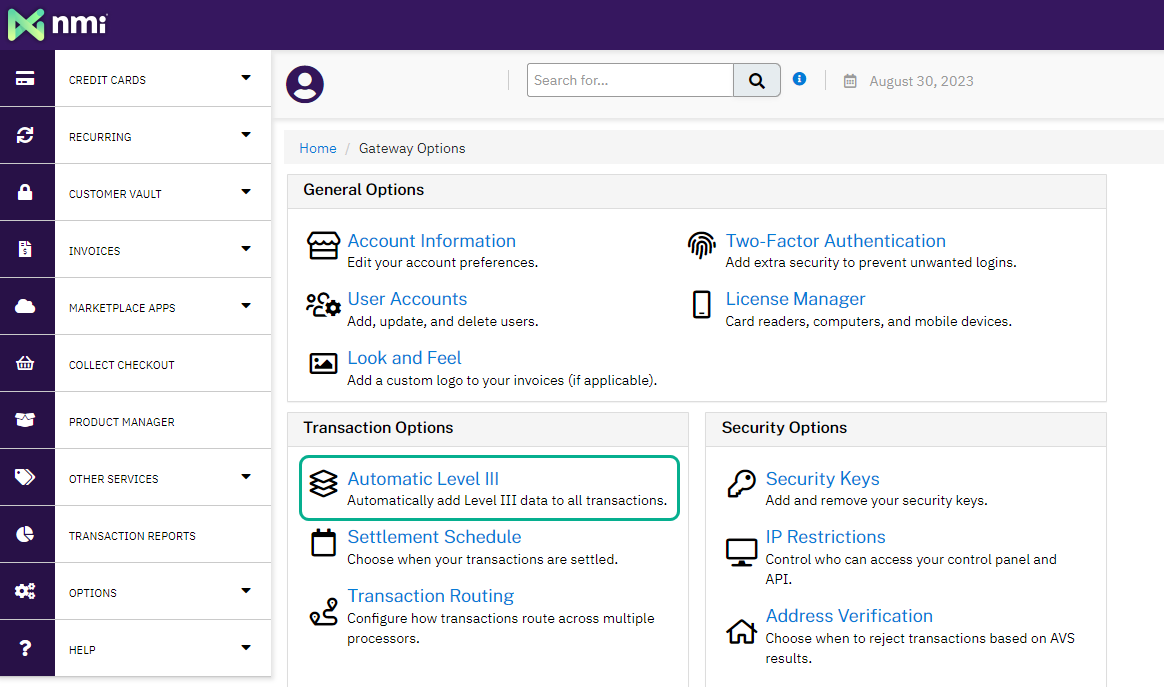Screen dimensions: 1164x687
Task: Open Settlement Schedule link
Action: pos(434,537)
